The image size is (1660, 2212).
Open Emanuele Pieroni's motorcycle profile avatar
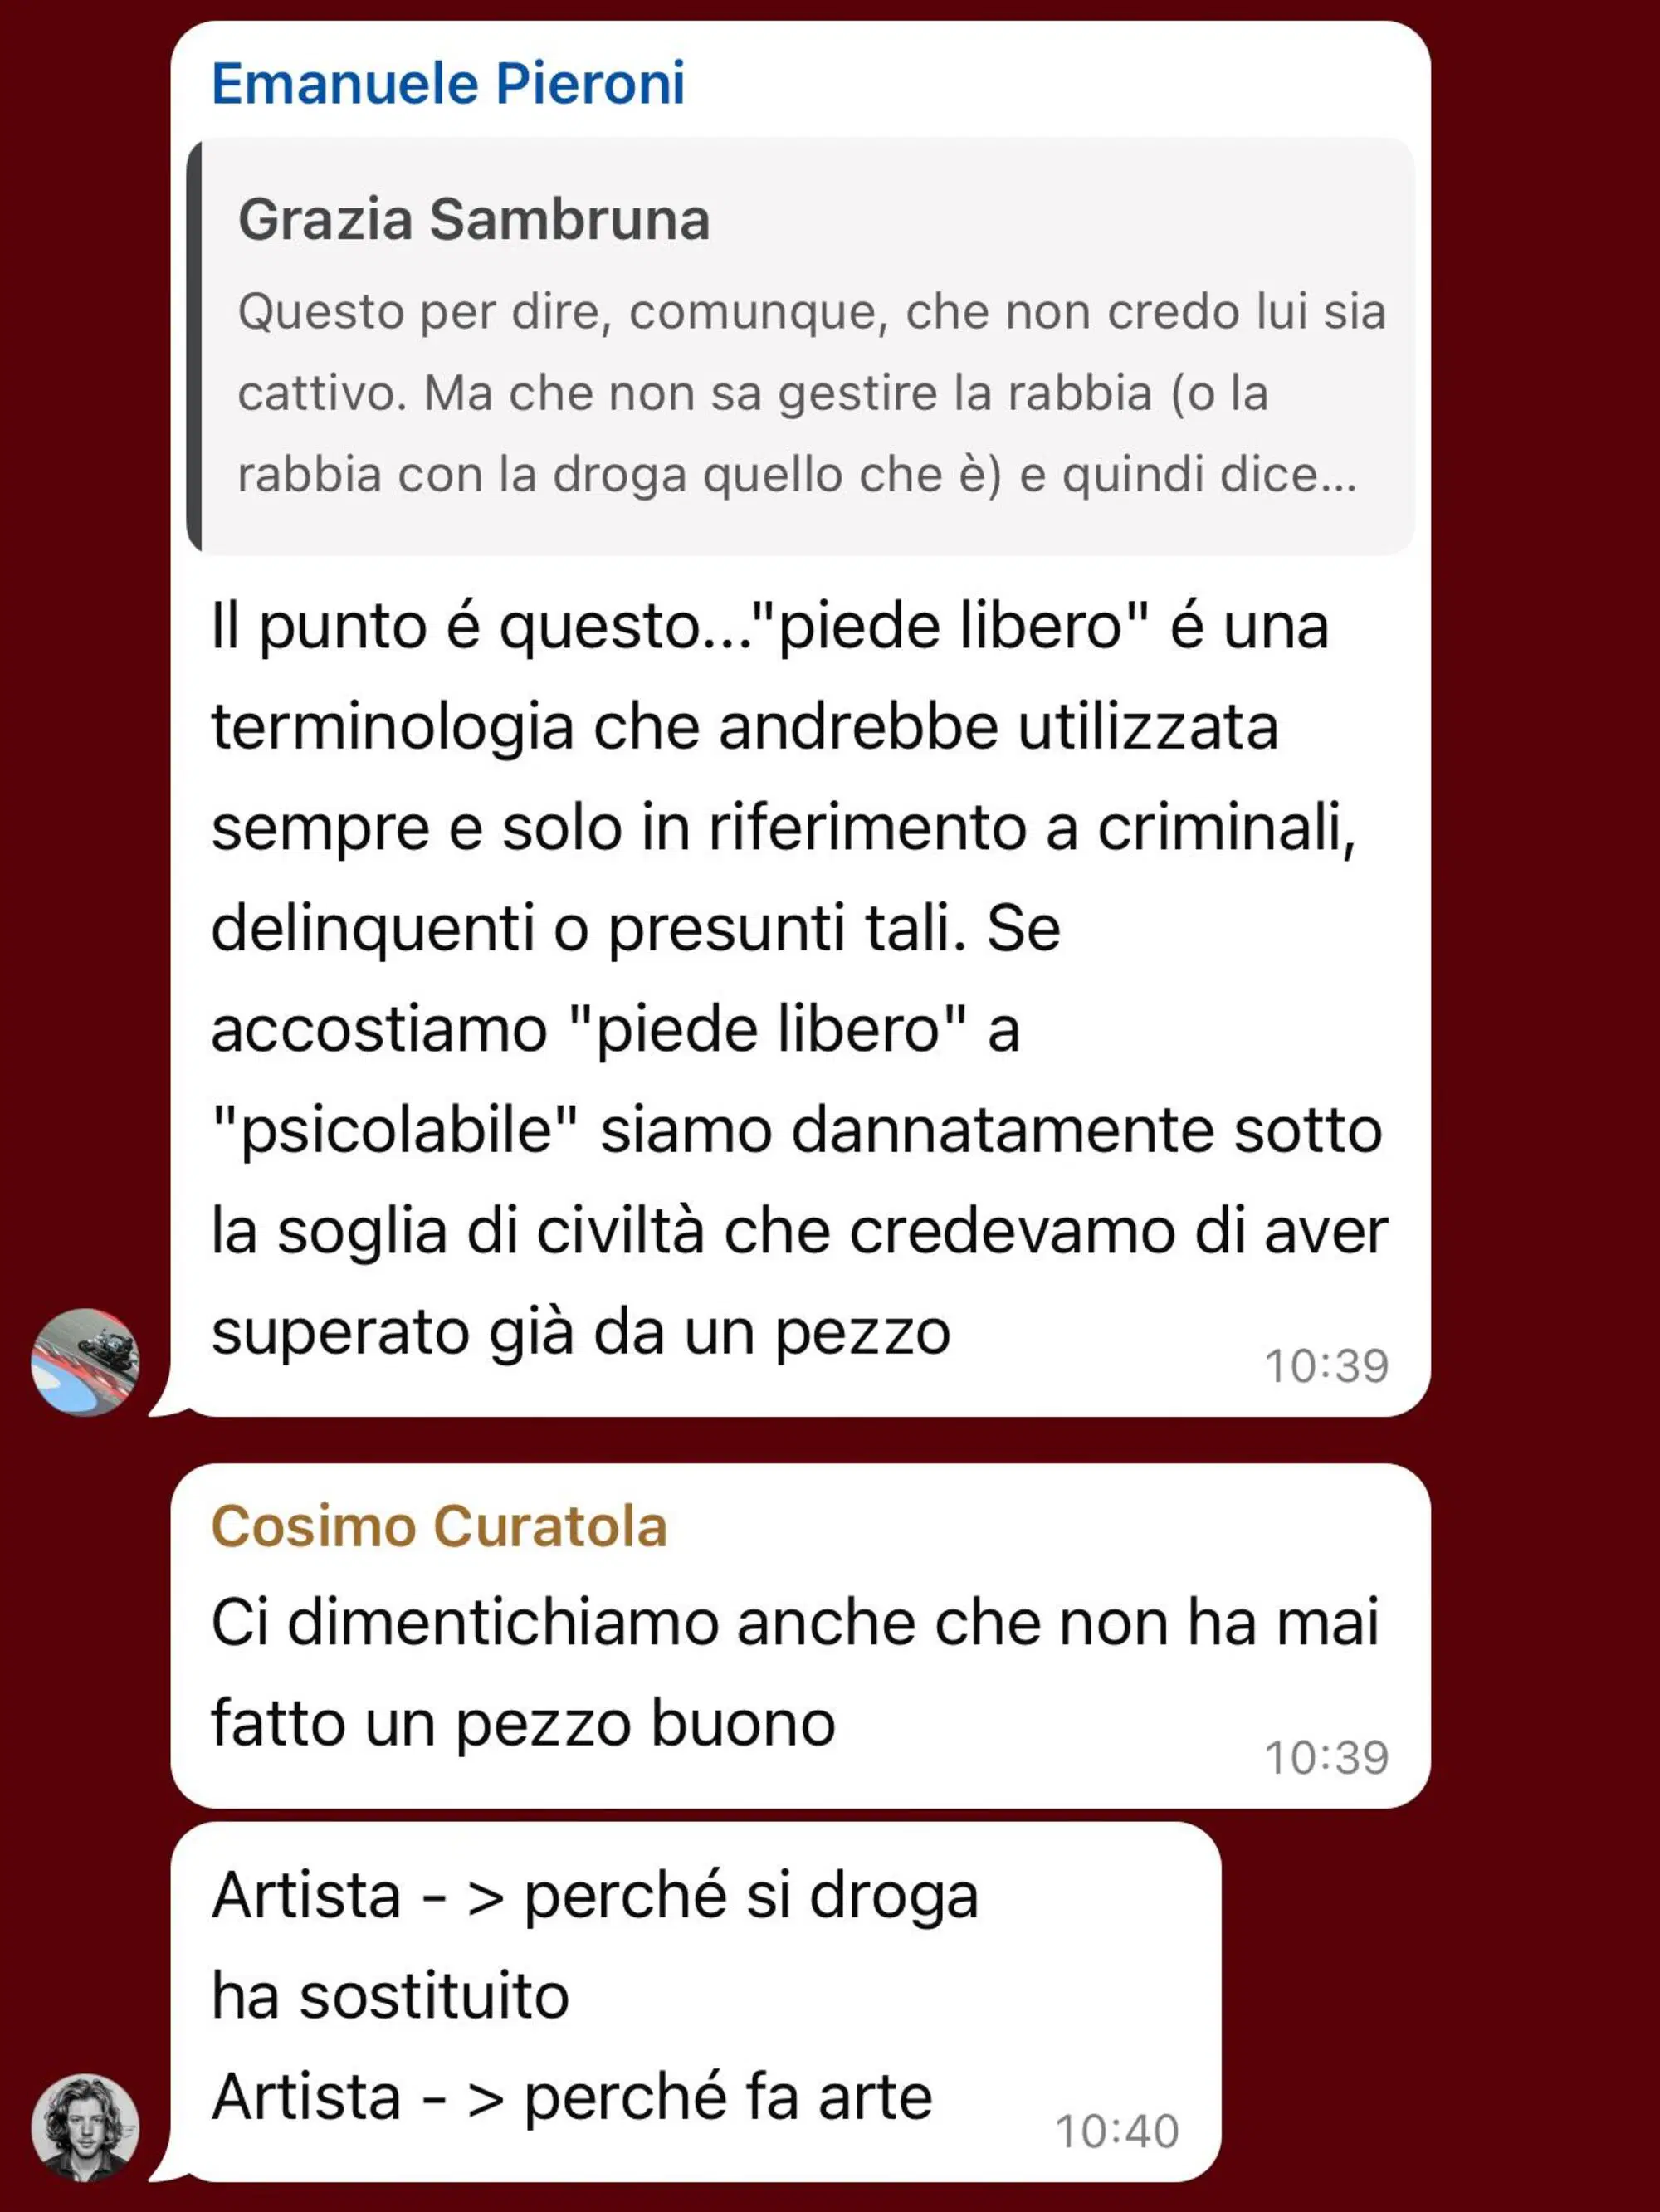pos(85,1362)
